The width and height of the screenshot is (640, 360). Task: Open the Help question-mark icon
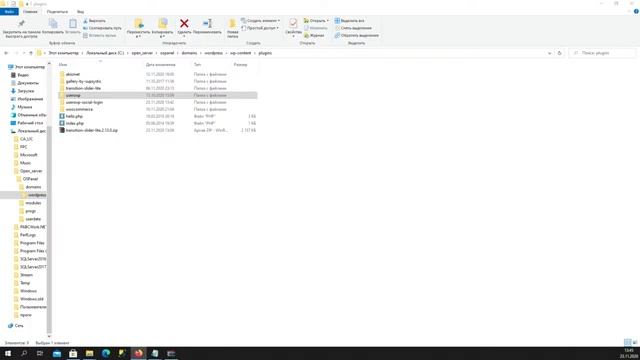(x=636, y=11)
